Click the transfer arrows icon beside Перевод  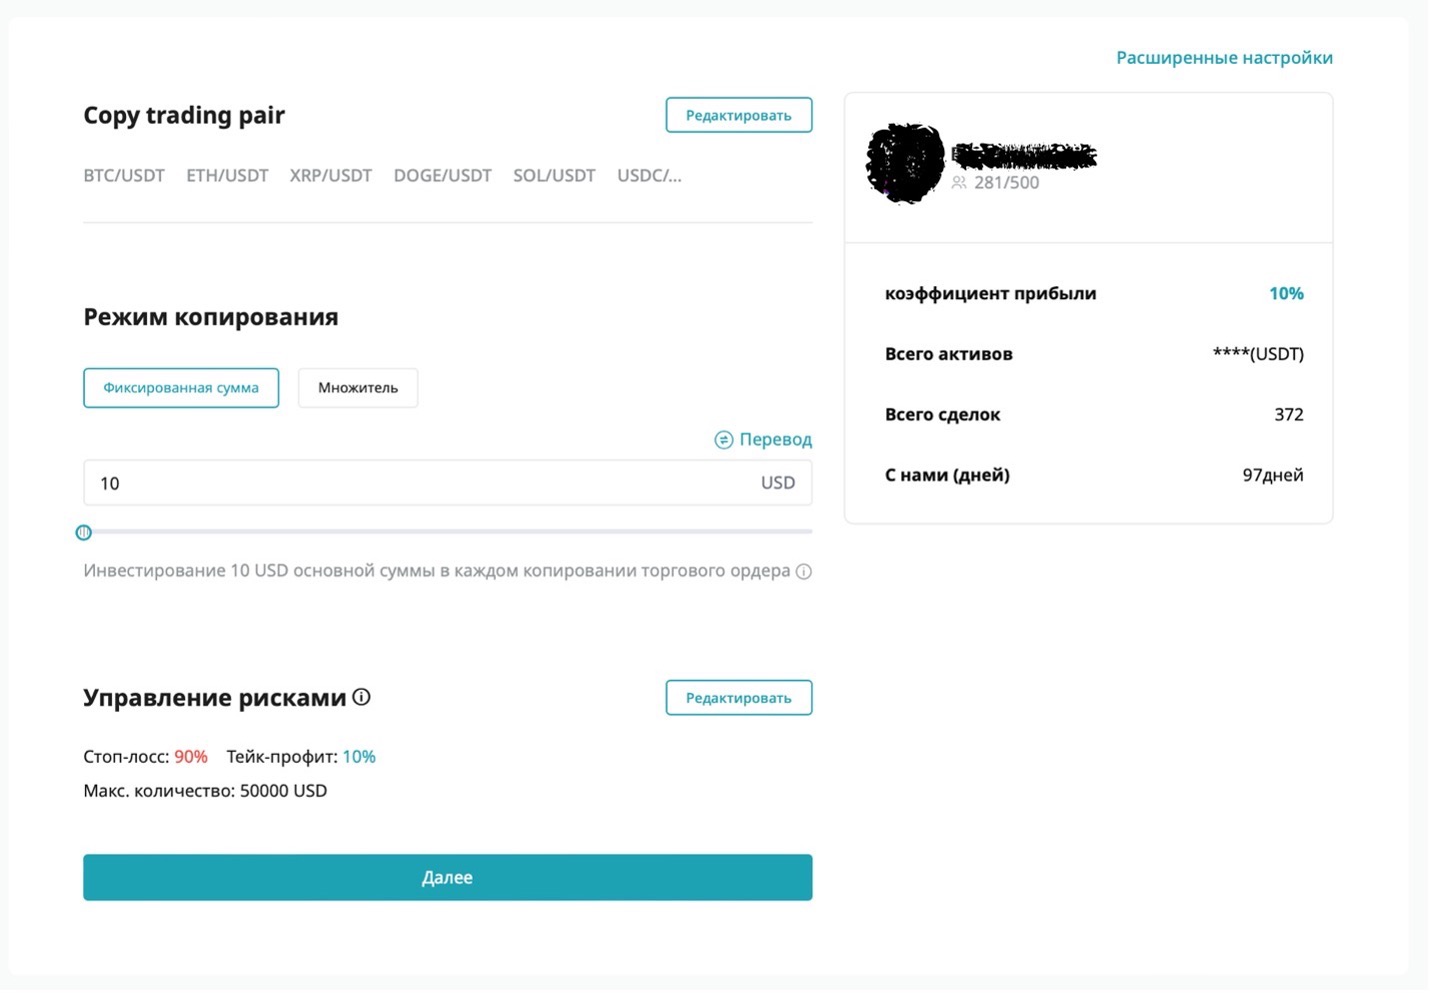(x=723, y=440)
